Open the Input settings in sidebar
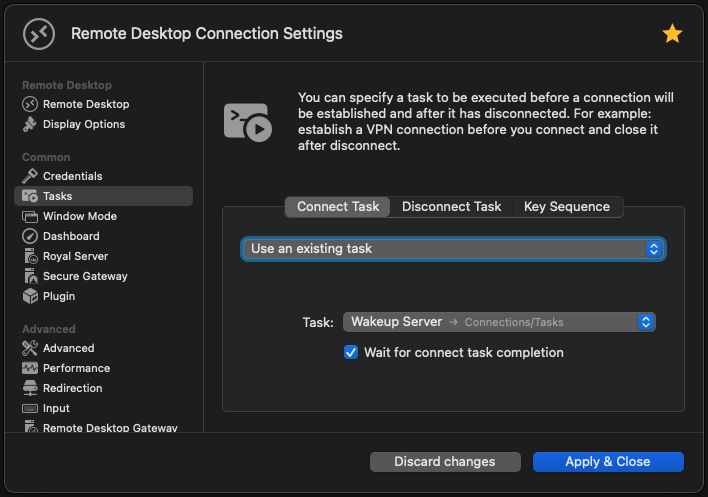 pos(56,408)
